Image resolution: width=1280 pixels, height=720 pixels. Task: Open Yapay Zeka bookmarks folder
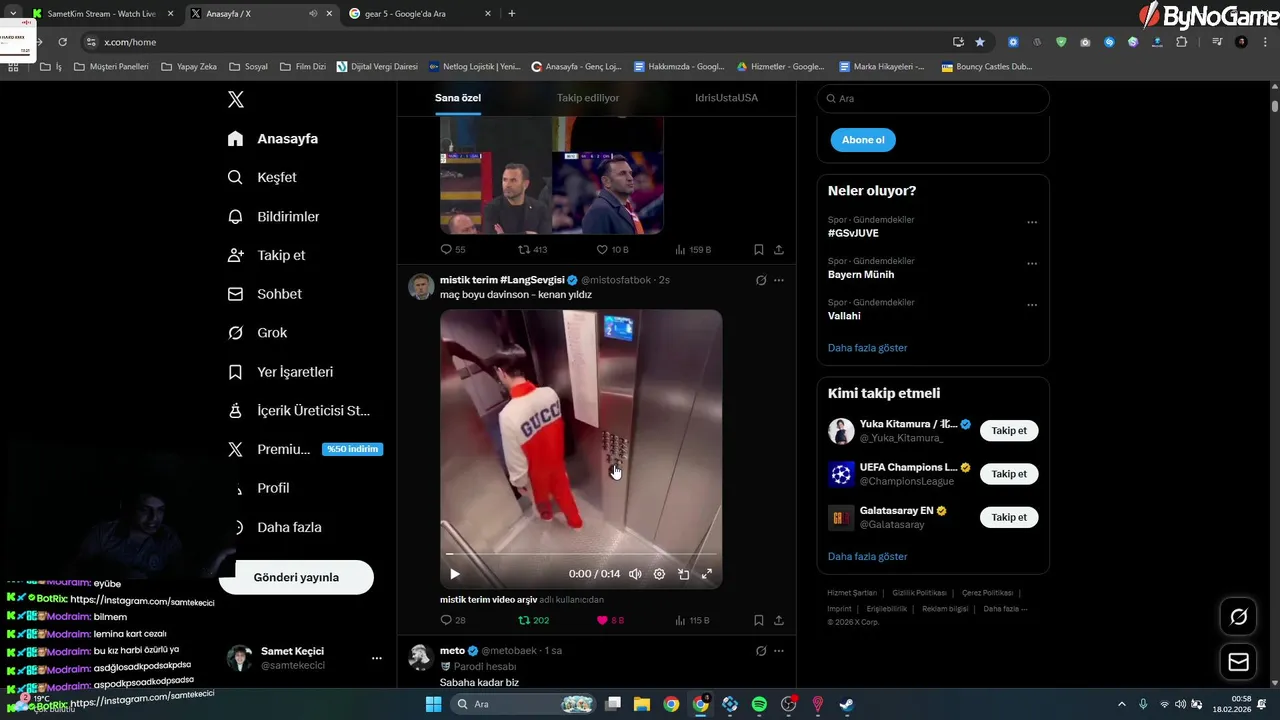187,67
